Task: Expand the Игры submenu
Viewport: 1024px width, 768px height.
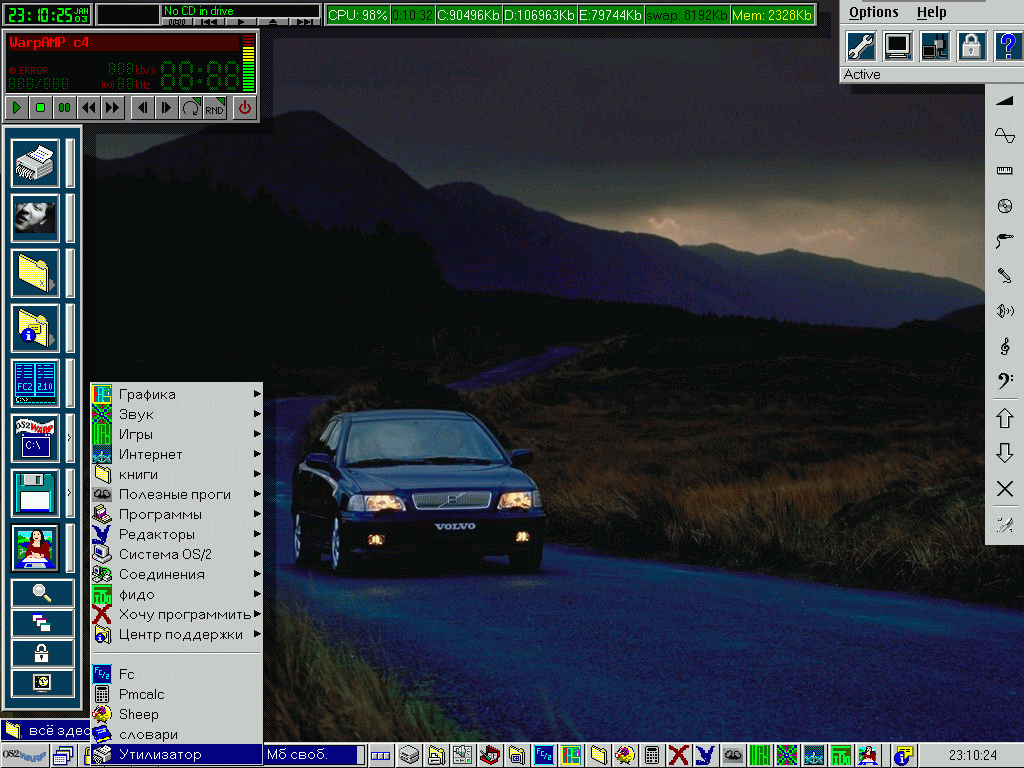Action: [176, 434]
